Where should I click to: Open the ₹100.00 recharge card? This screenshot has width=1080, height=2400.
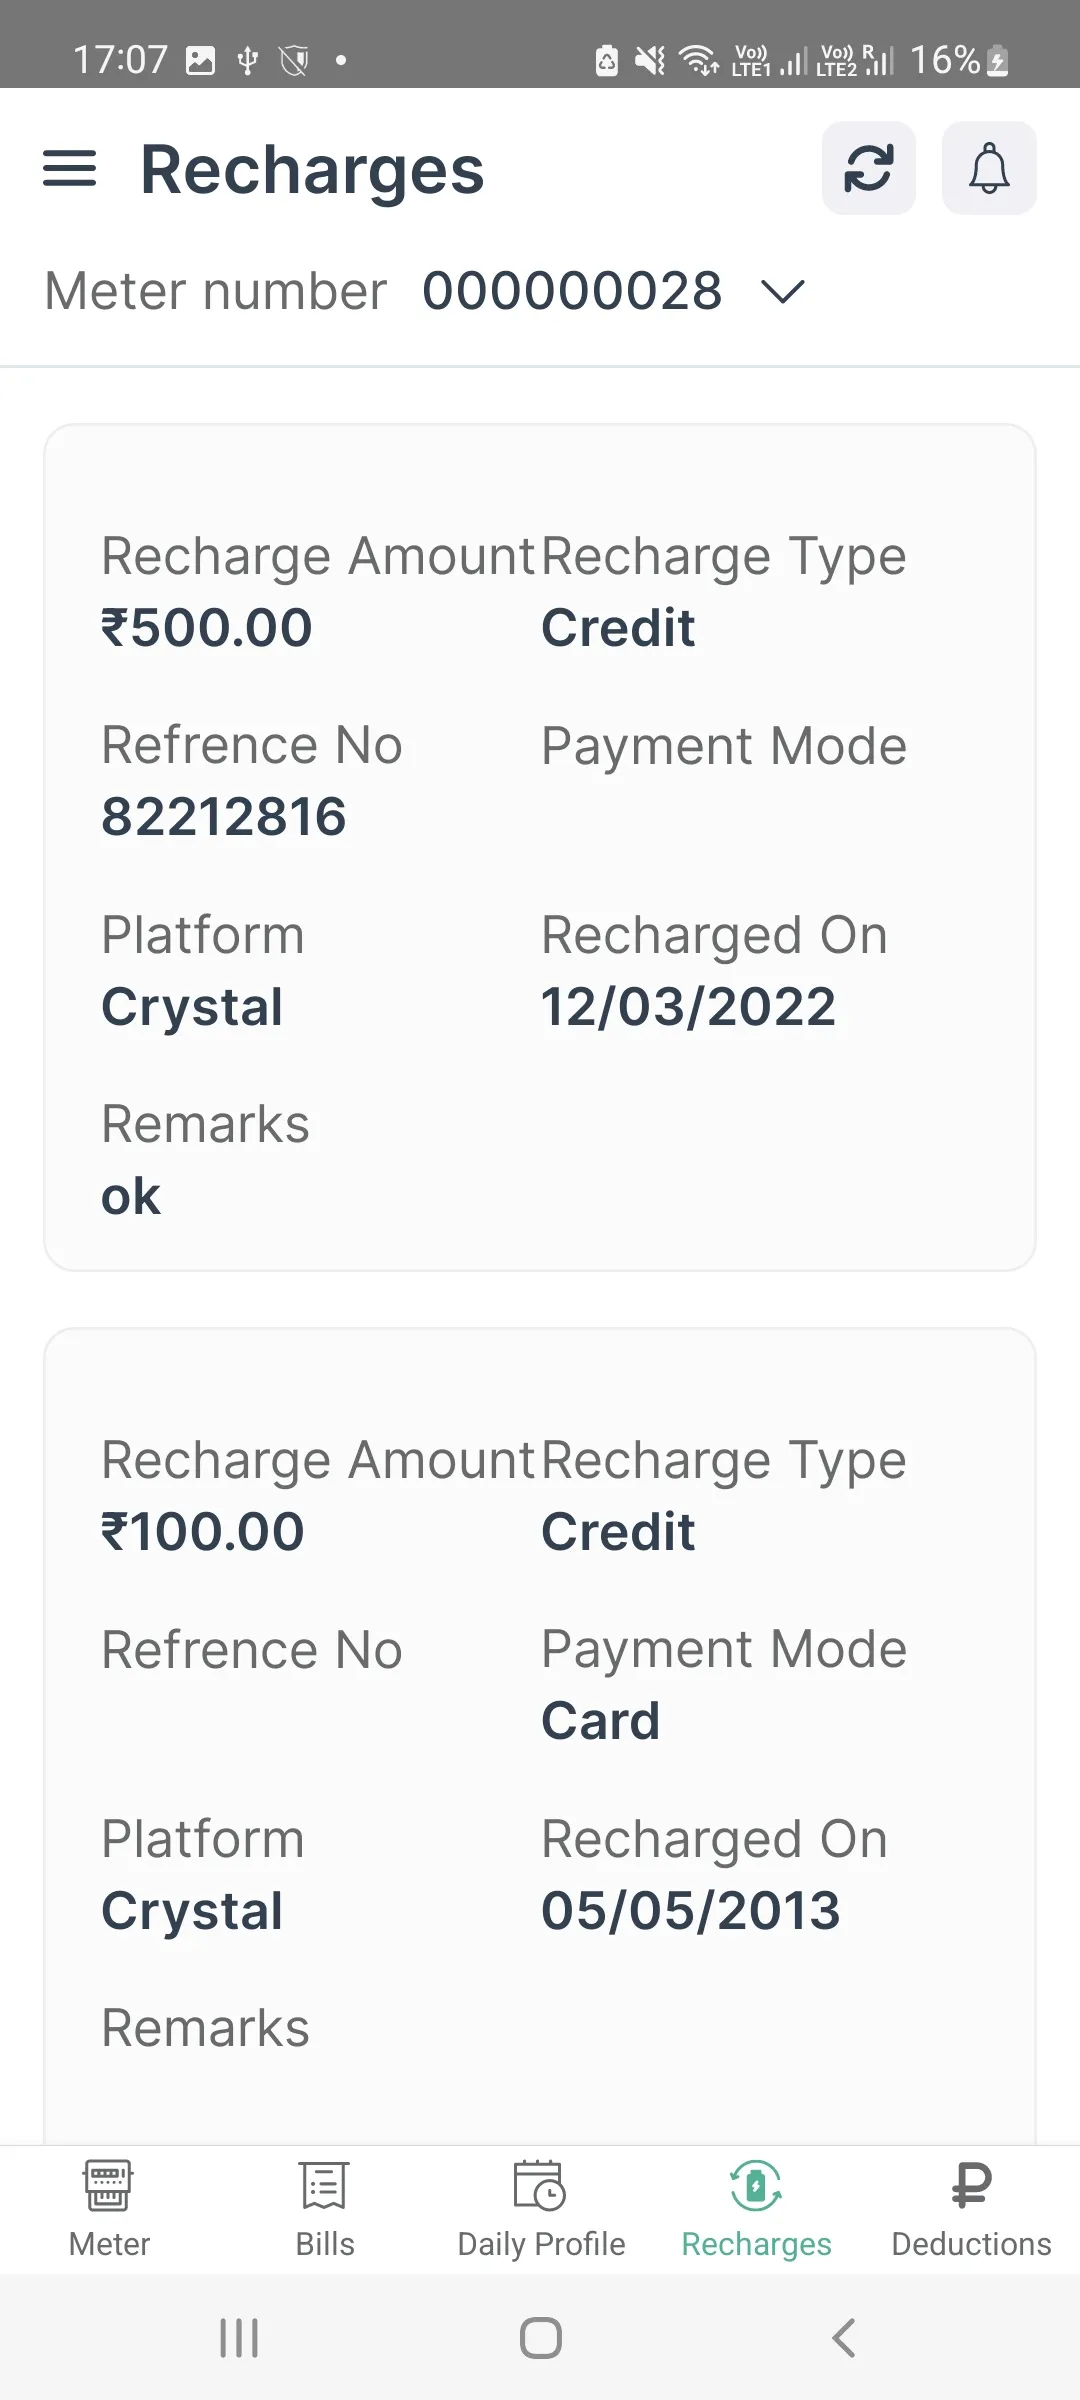[x=540, y=1740]
